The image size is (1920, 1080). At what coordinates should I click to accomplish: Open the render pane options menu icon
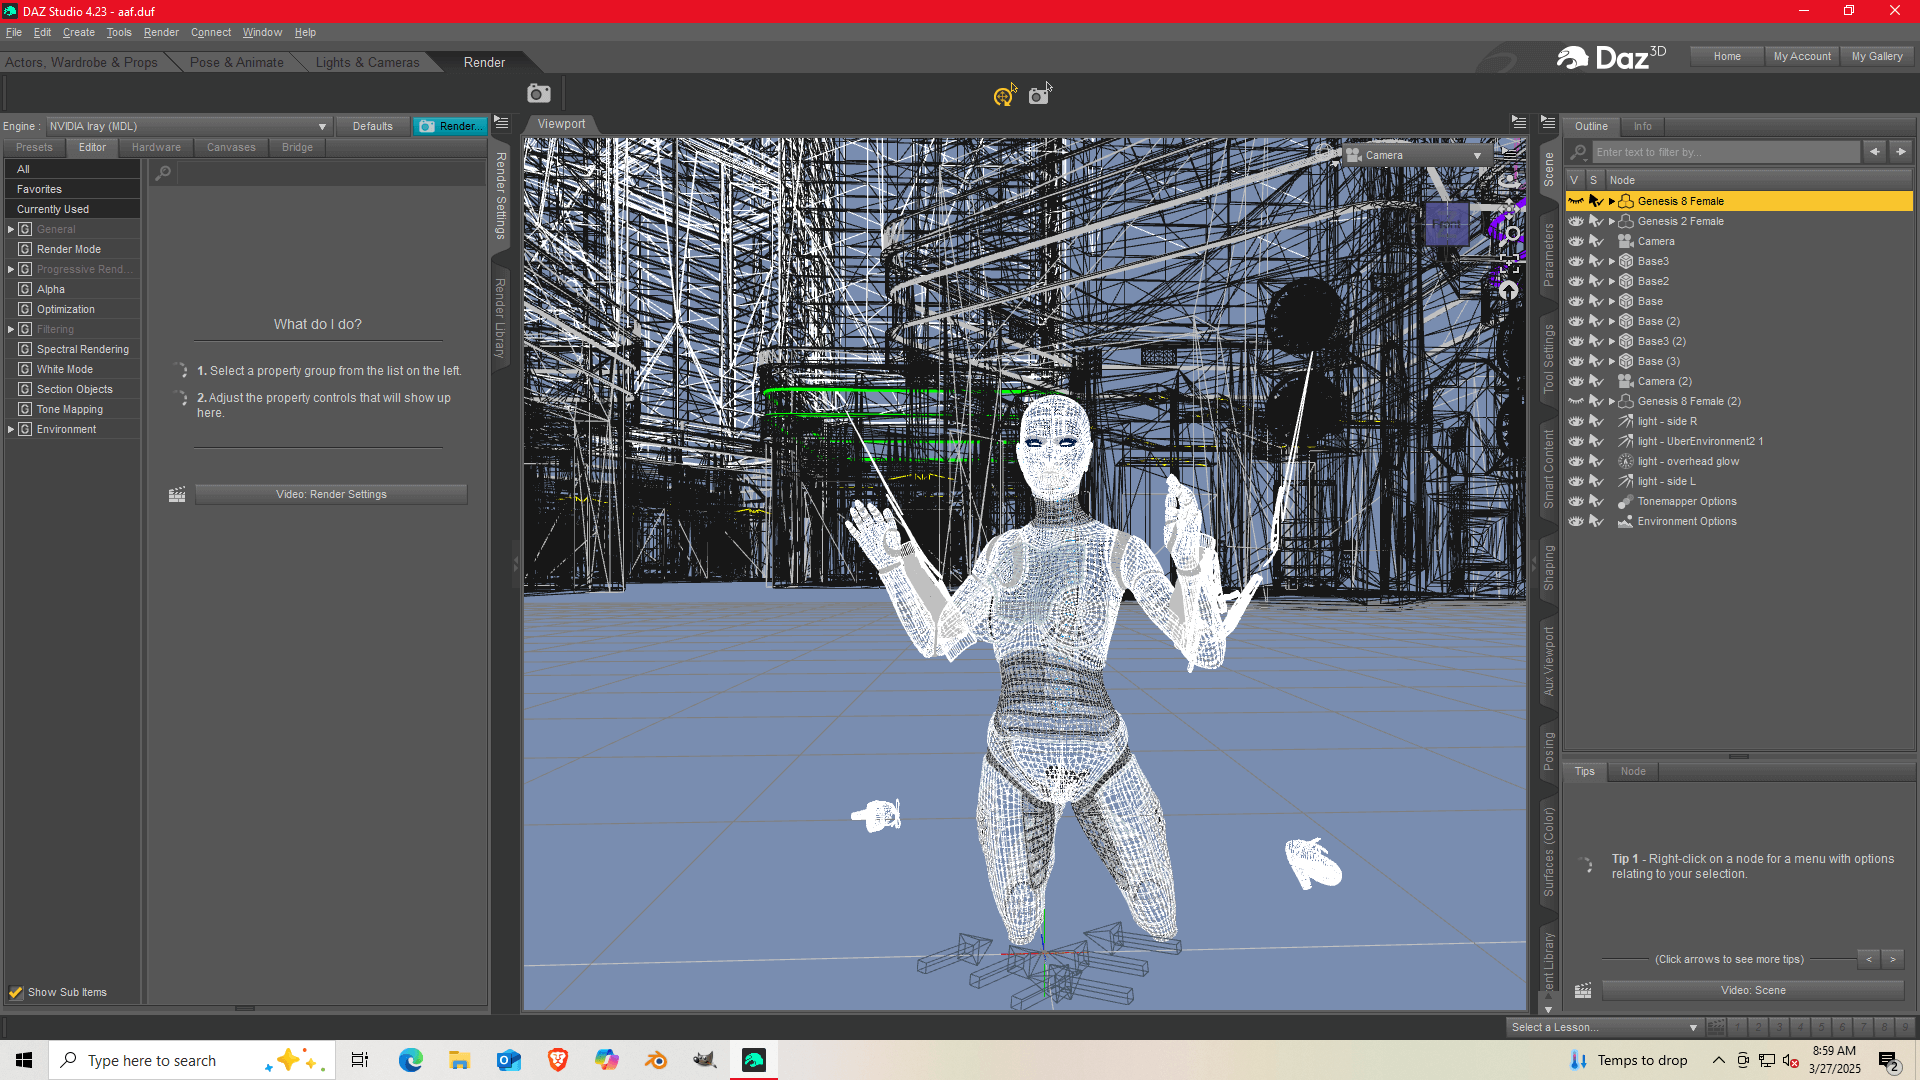point(502,123)
